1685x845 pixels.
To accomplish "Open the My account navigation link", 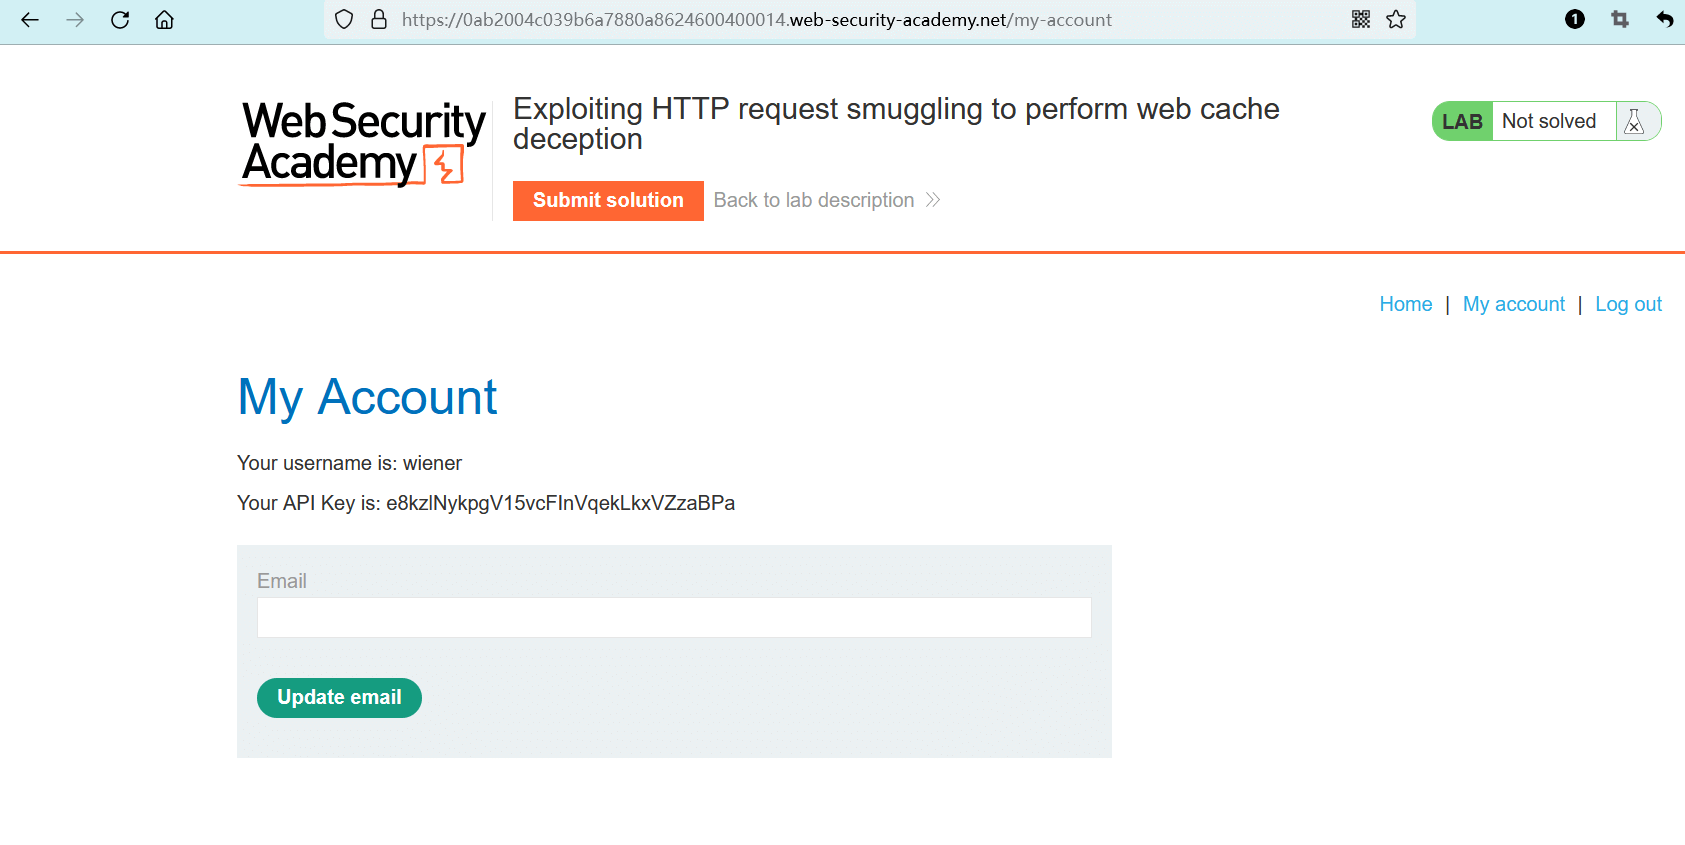I will (x=1513, y=304).
